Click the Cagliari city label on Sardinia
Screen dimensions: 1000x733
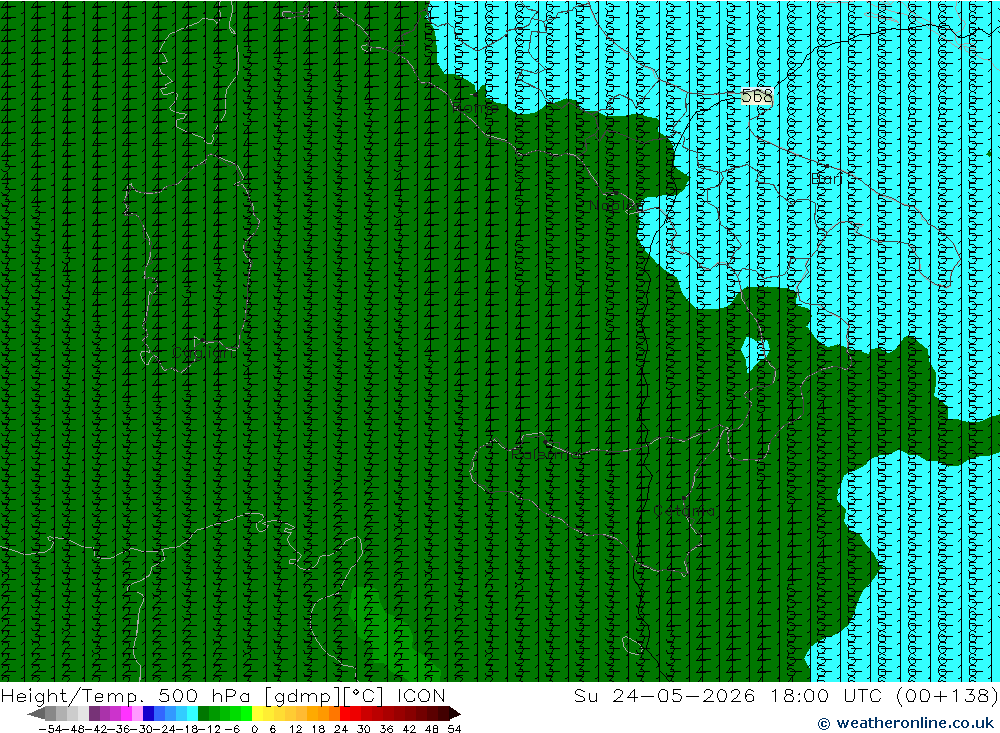[x=203, y=353]
